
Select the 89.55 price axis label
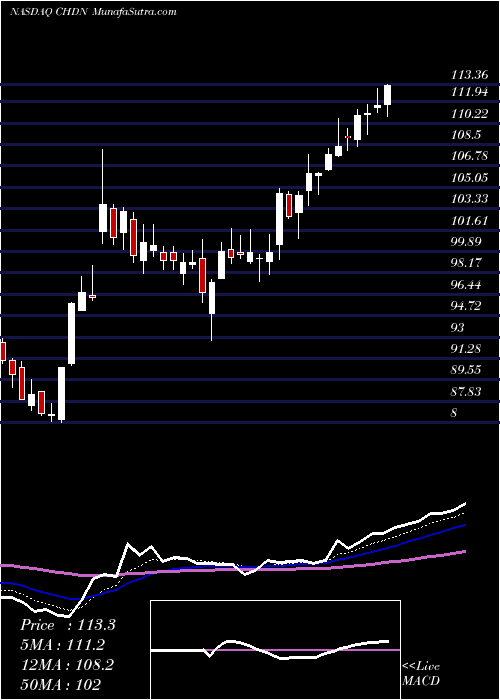tap(467, 370)
